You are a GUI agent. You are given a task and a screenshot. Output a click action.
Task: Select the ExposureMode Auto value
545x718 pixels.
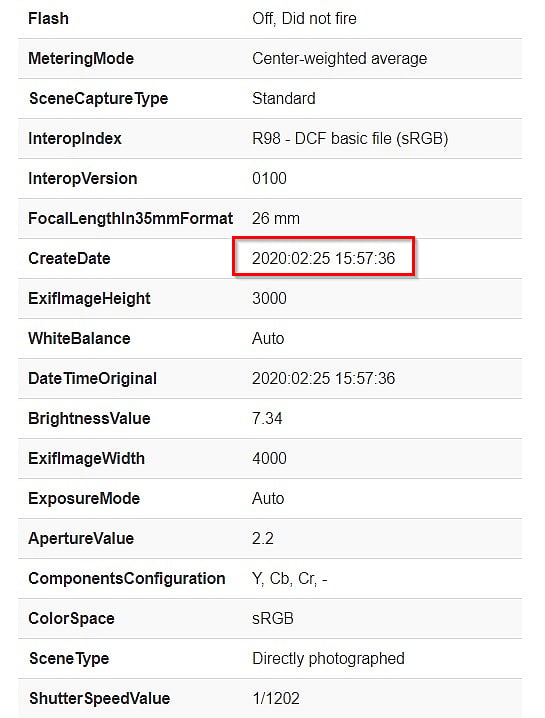(268, 498)
